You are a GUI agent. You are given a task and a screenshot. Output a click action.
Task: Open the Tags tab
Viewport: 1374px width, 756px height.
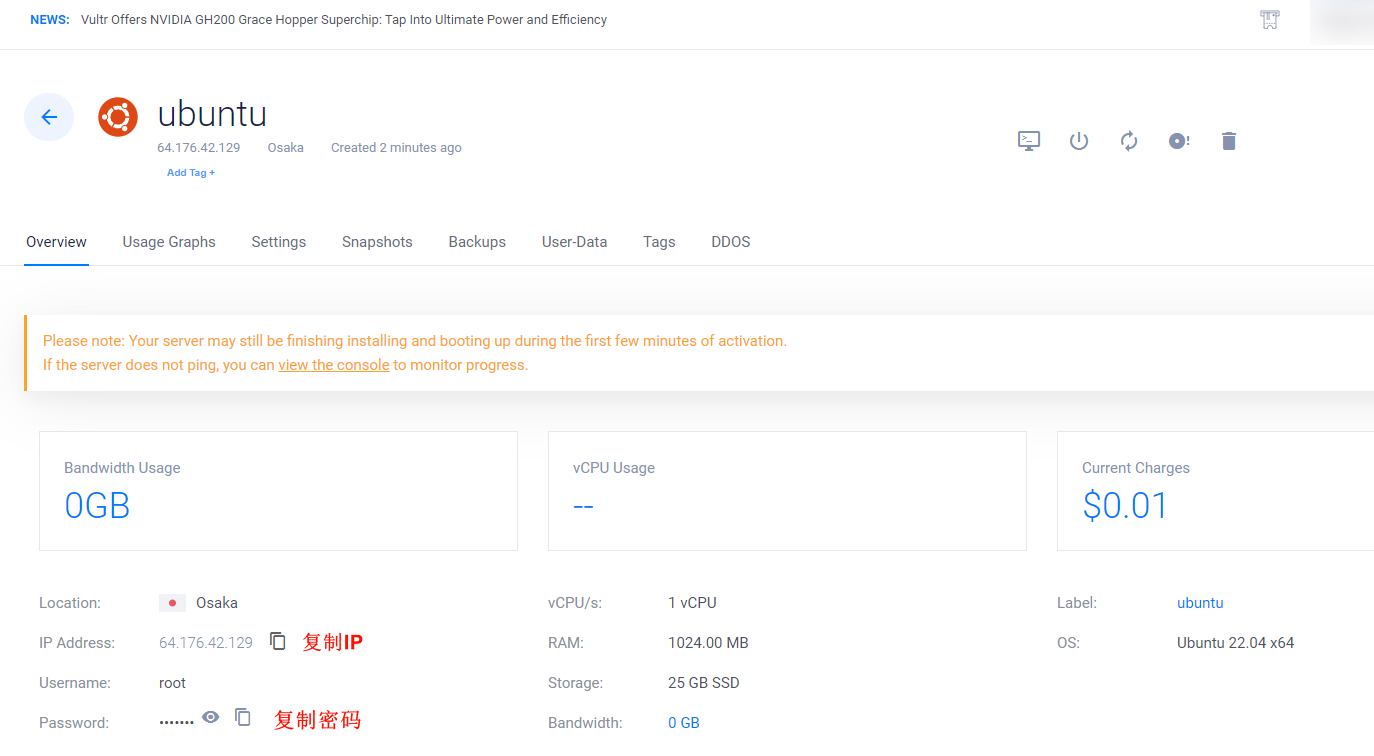tap(659, 242)
